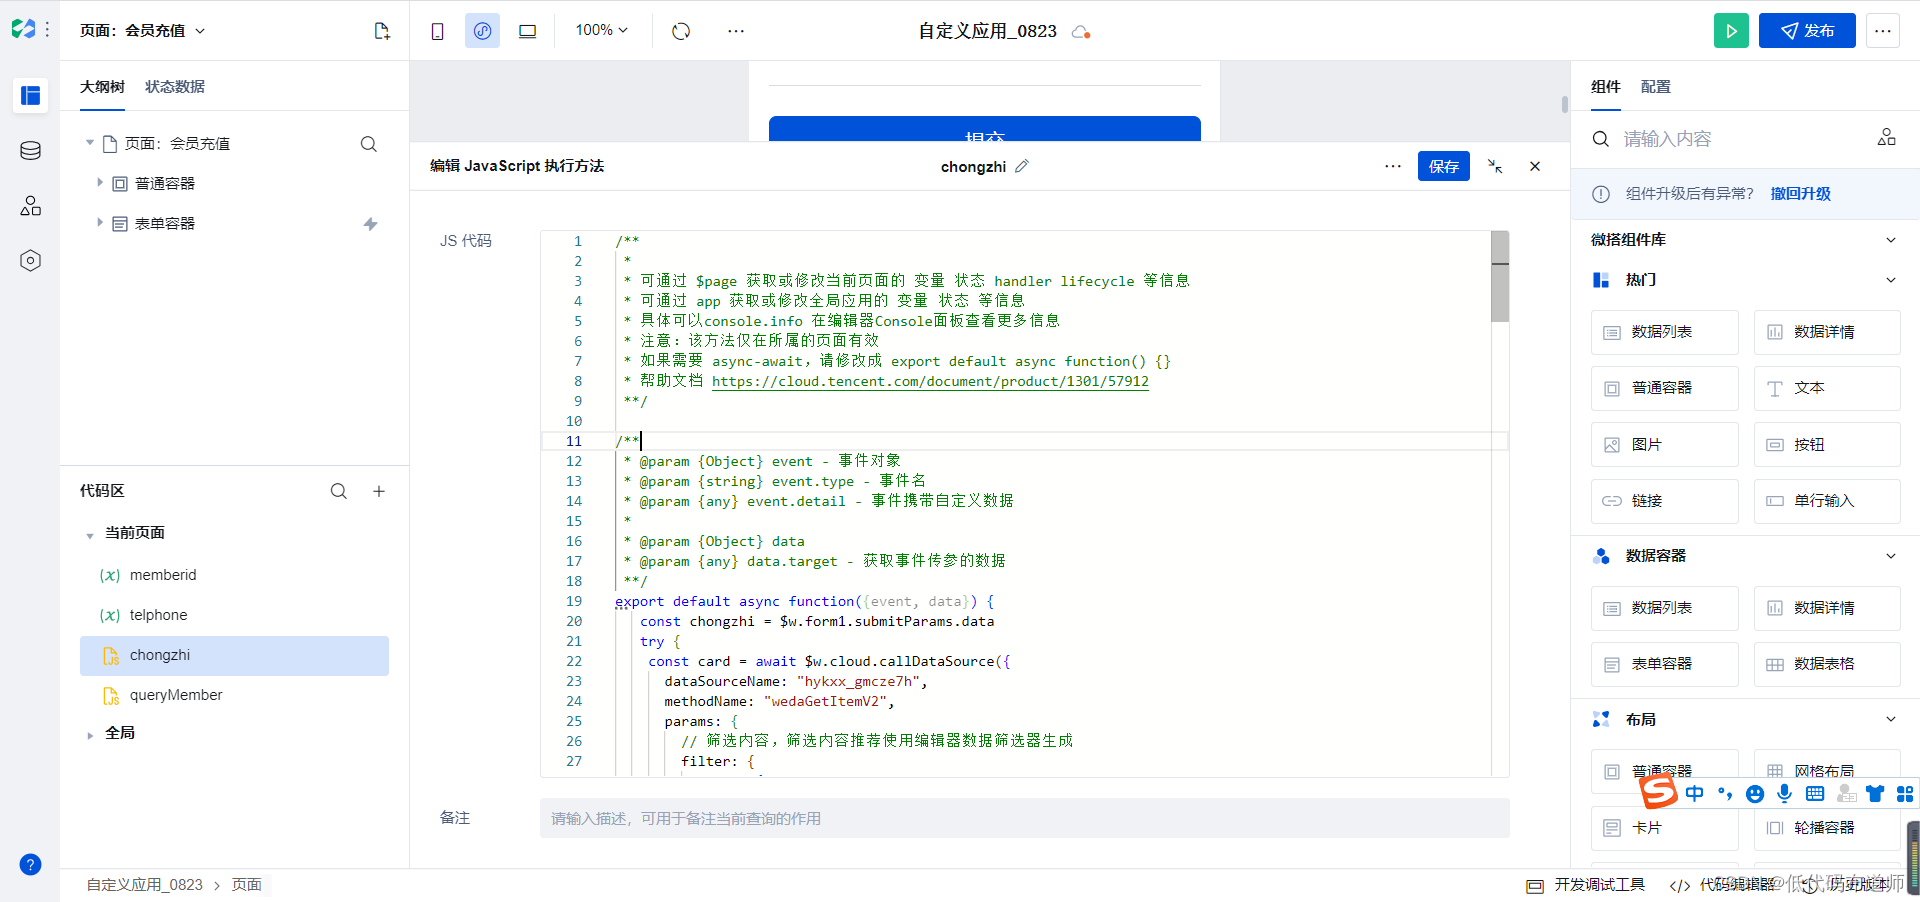Click the 撤回升级 link
1920x902 pixels.
(x=1800, y=194)
